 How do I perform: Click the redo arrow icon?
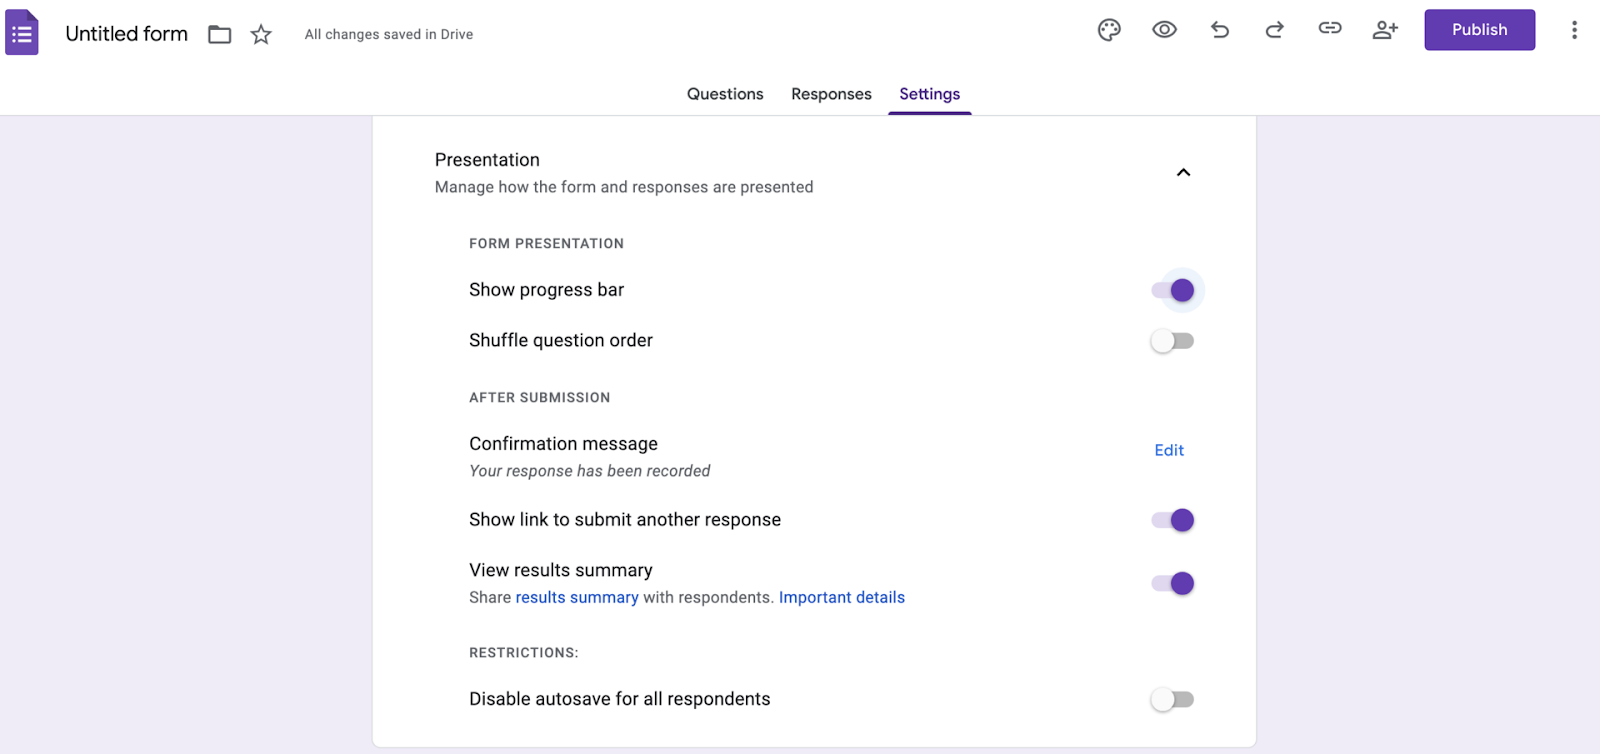click(x=1274, y=30)
